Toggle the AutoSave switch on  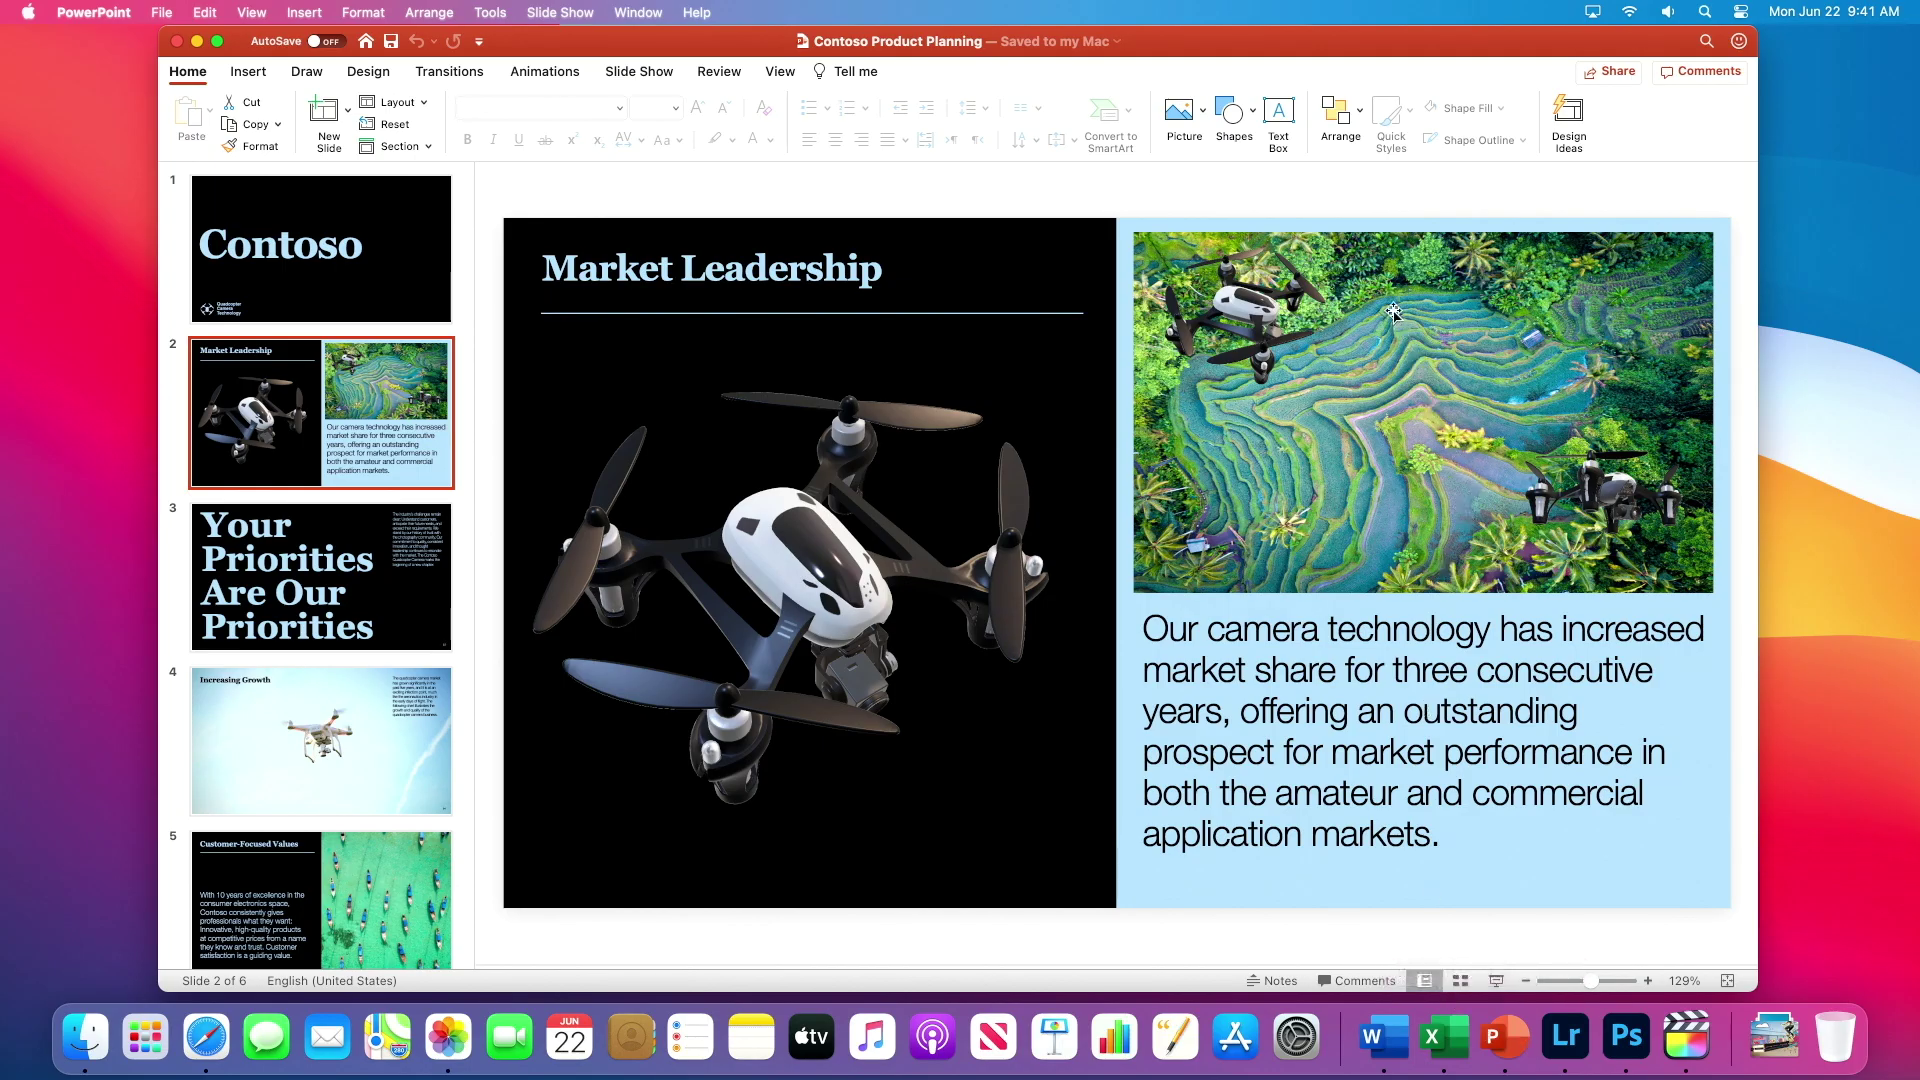coord(325,41)
